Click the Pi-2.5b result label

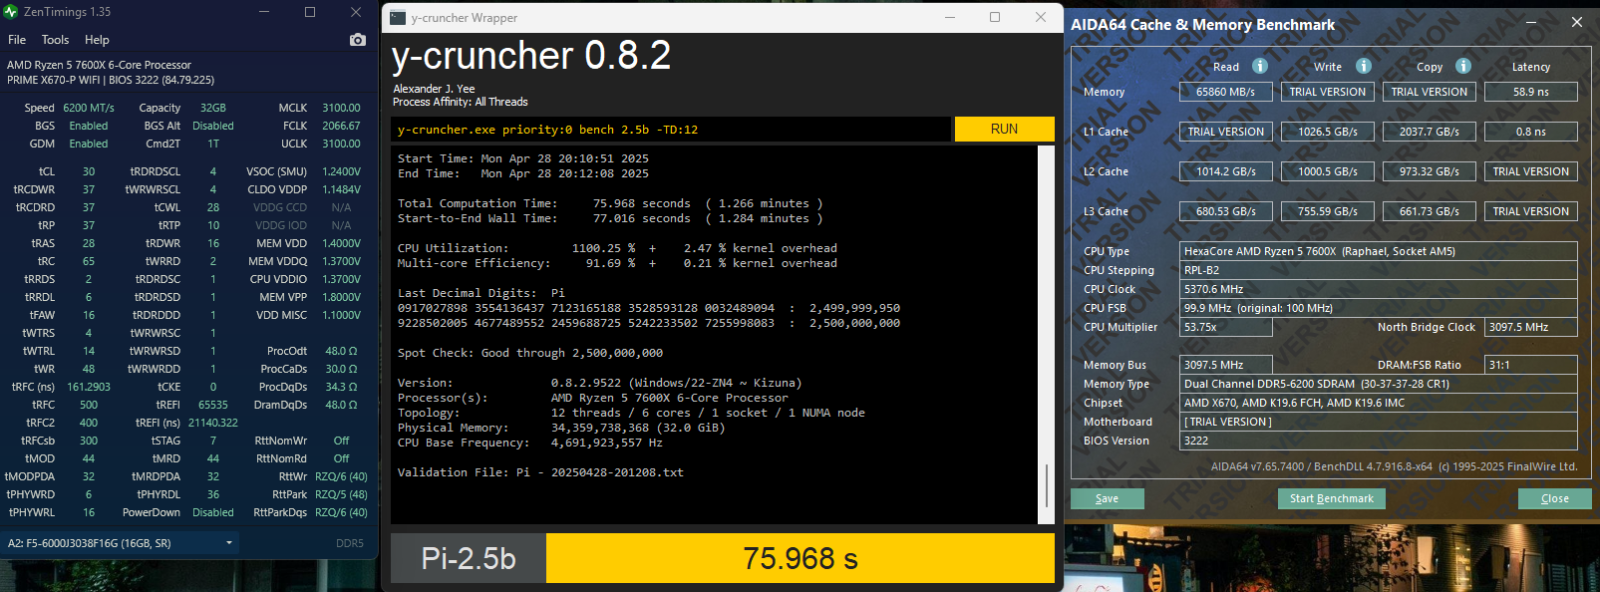coord(468,558)
